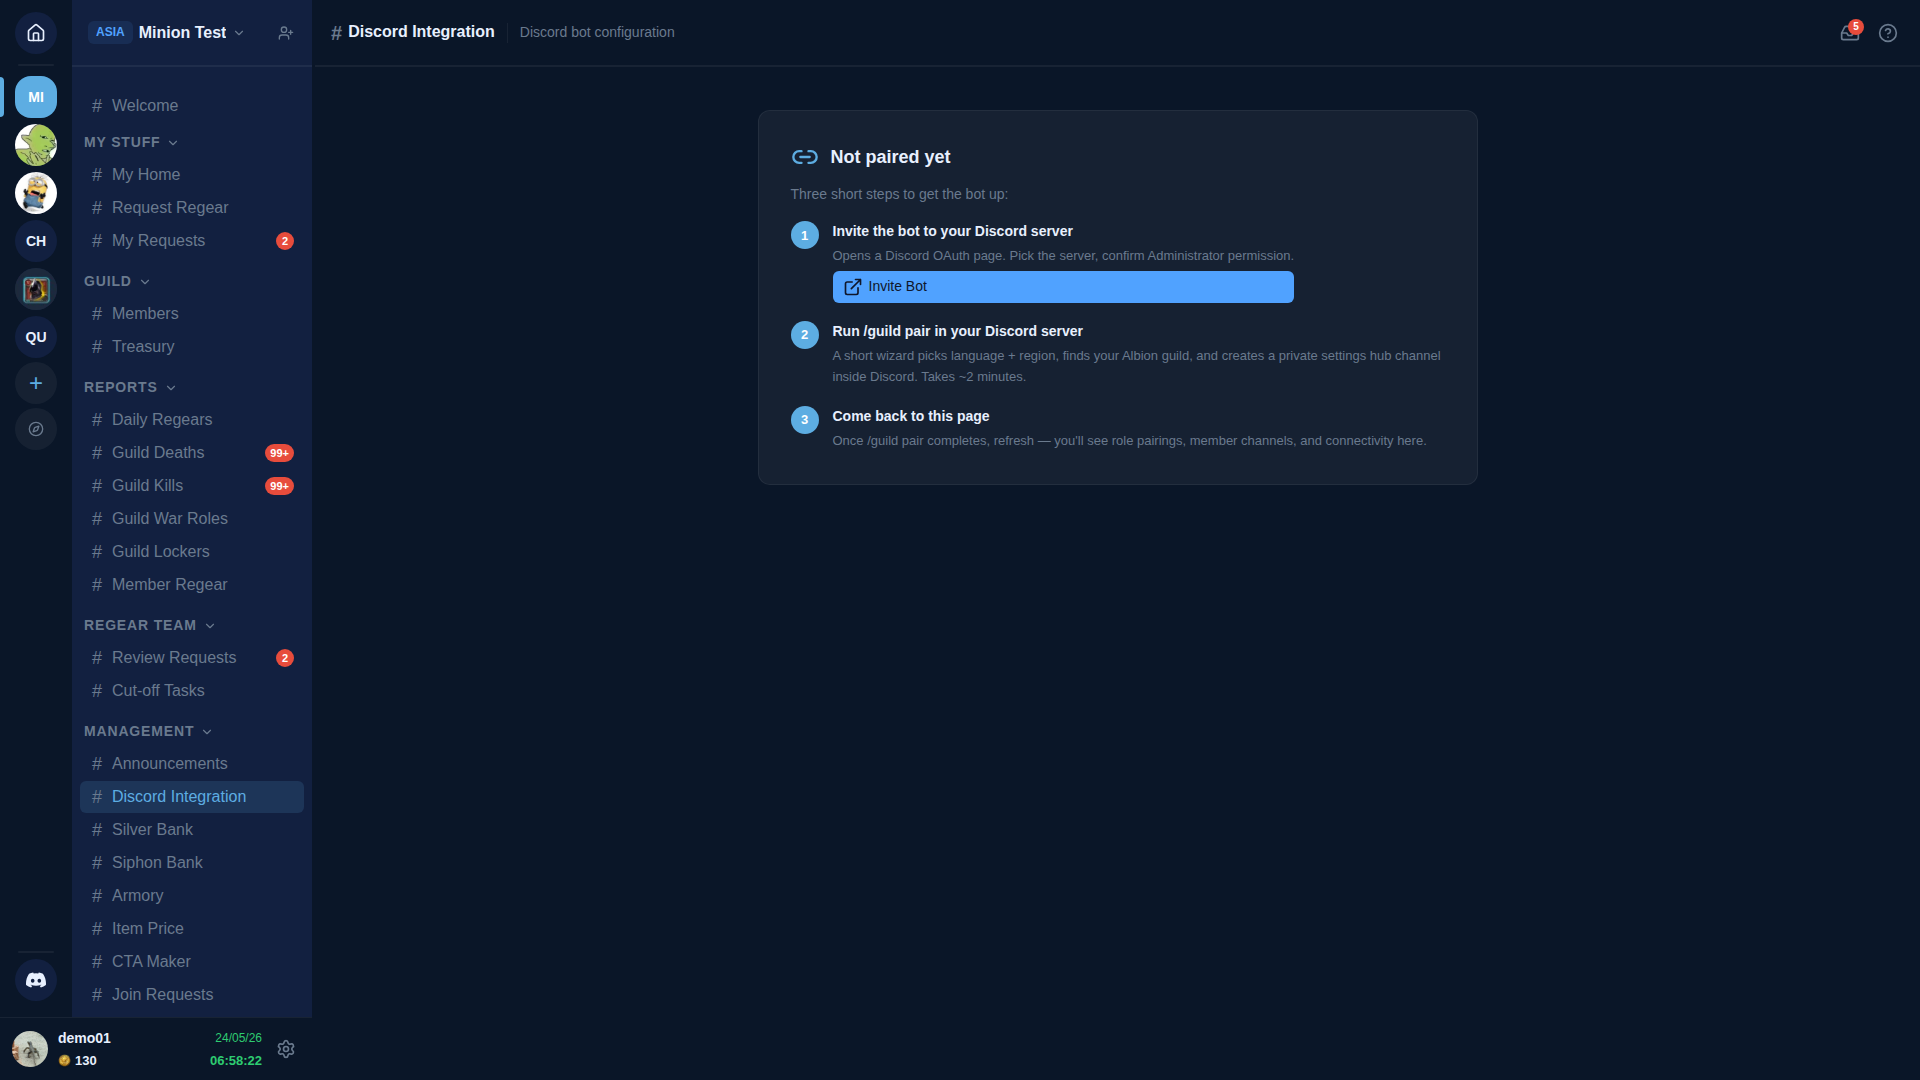Open Guild Deaths report

coord(192,452)
